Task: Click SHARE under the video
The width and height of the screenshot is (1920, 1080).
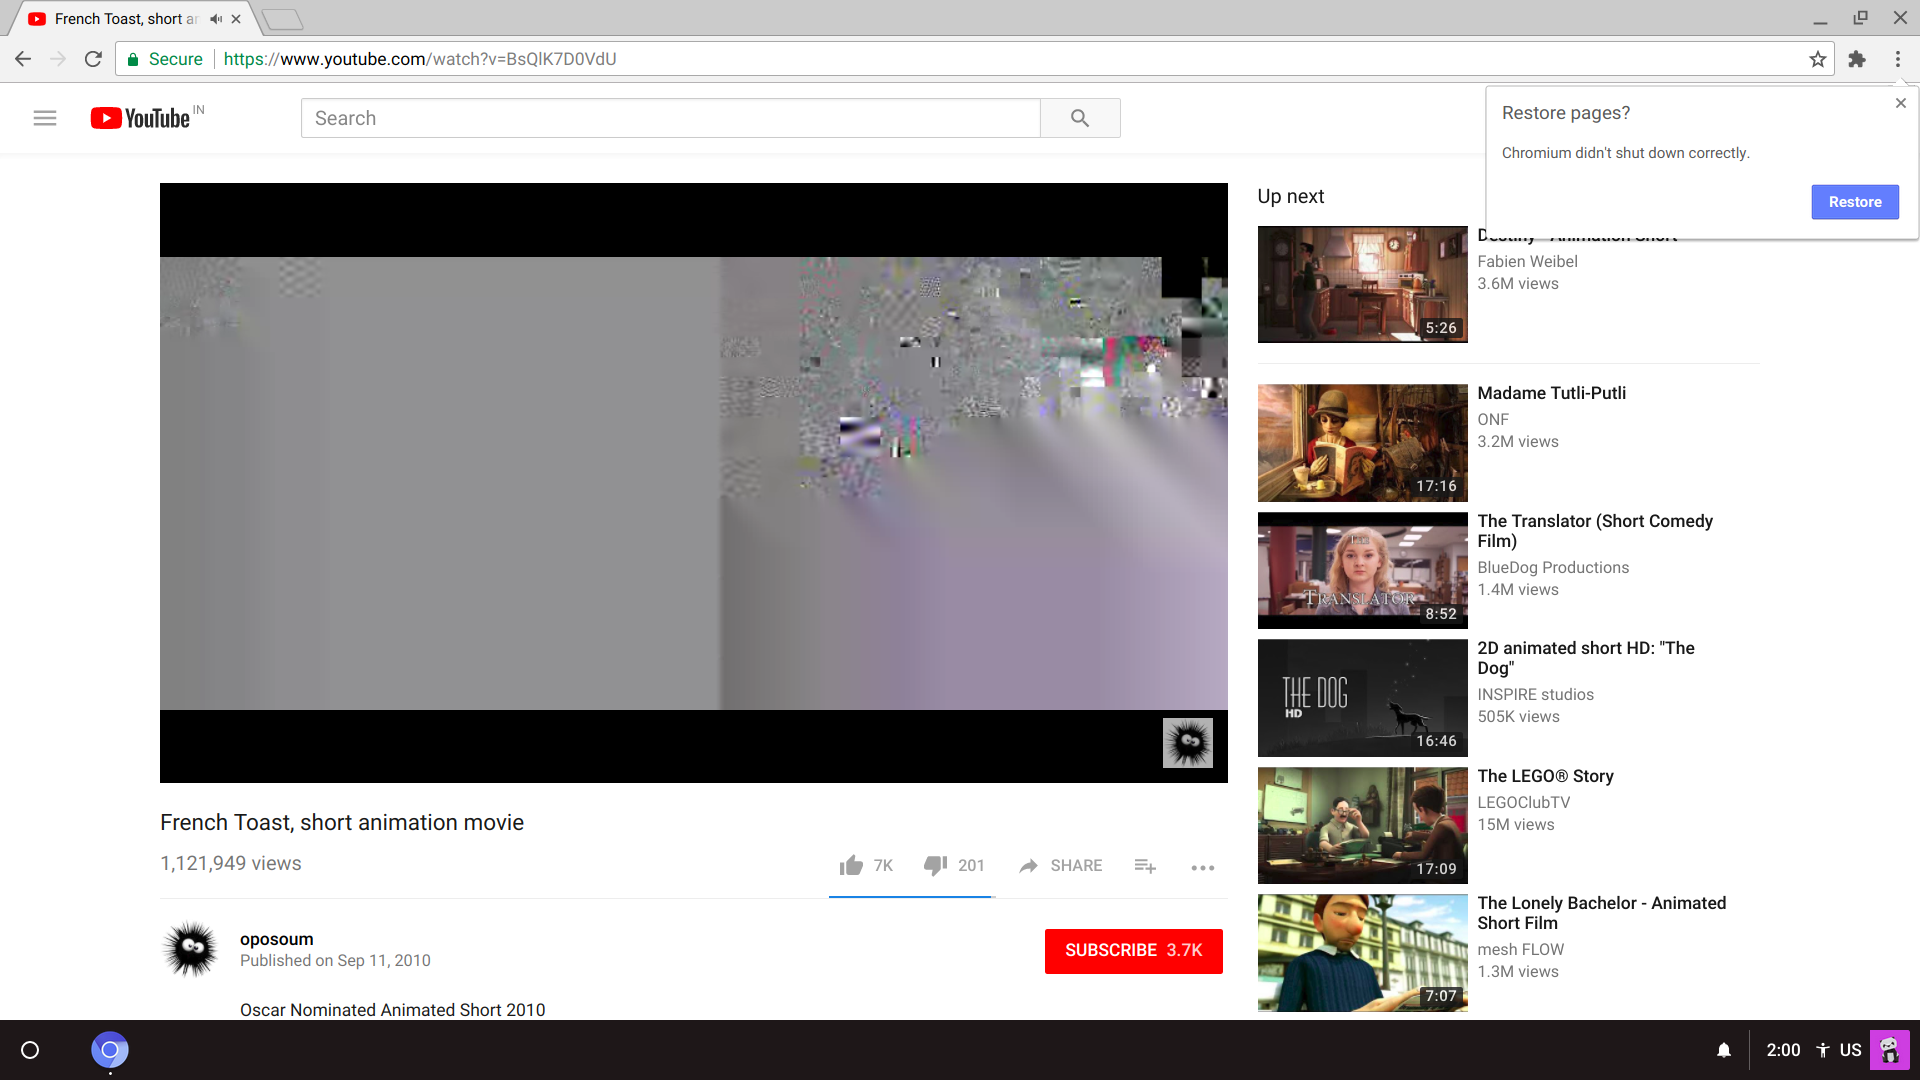Action: (1061, 866)
